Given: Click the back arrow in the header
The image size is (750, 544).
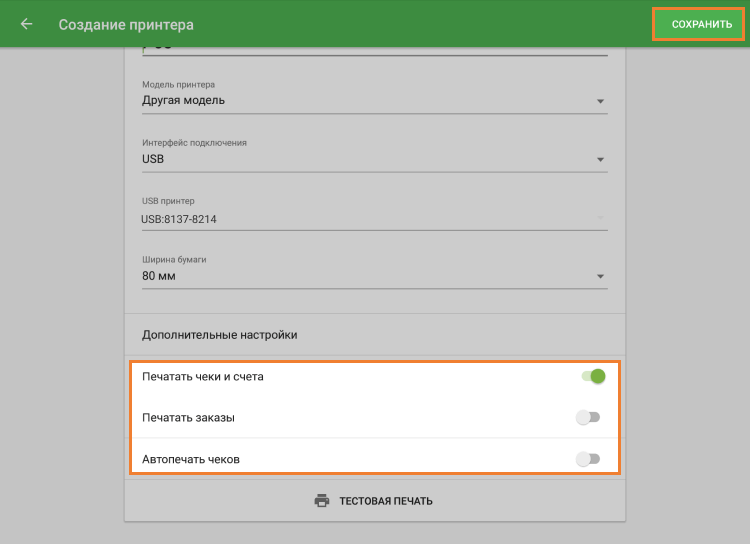Looking at the screenshot, I should [26, 24].
